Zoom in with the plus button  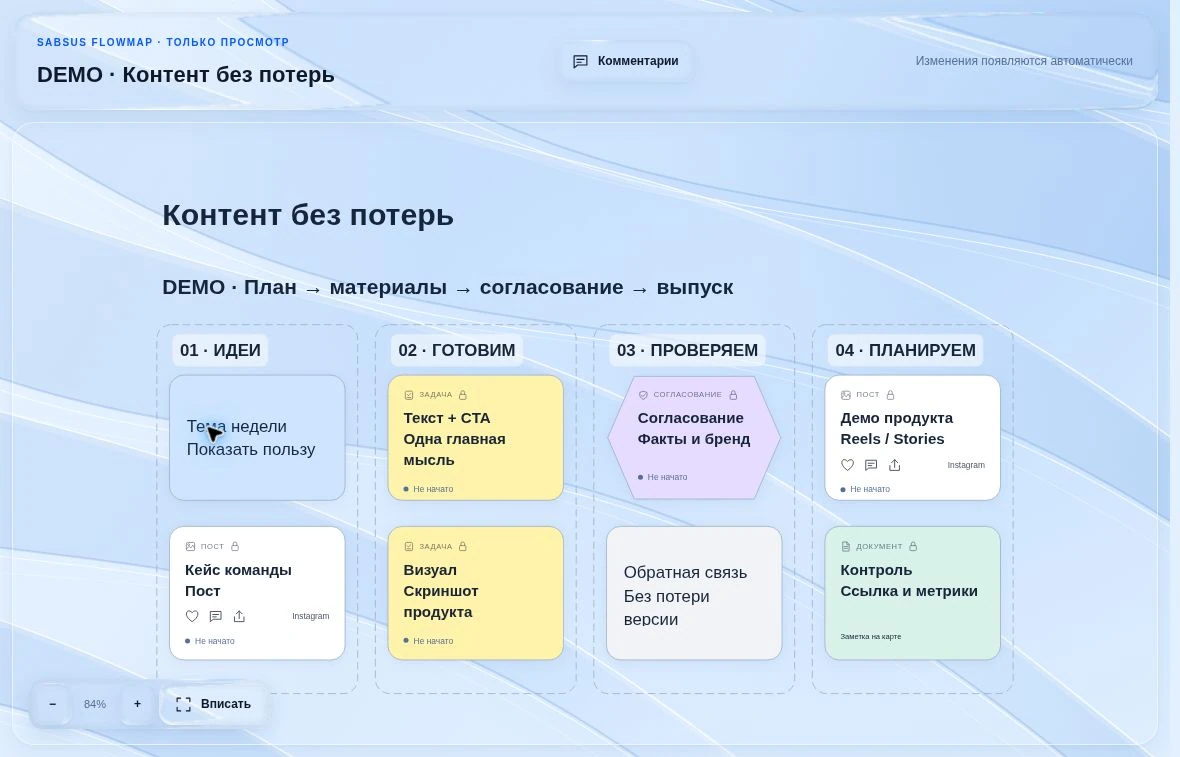tap(137, 704)
